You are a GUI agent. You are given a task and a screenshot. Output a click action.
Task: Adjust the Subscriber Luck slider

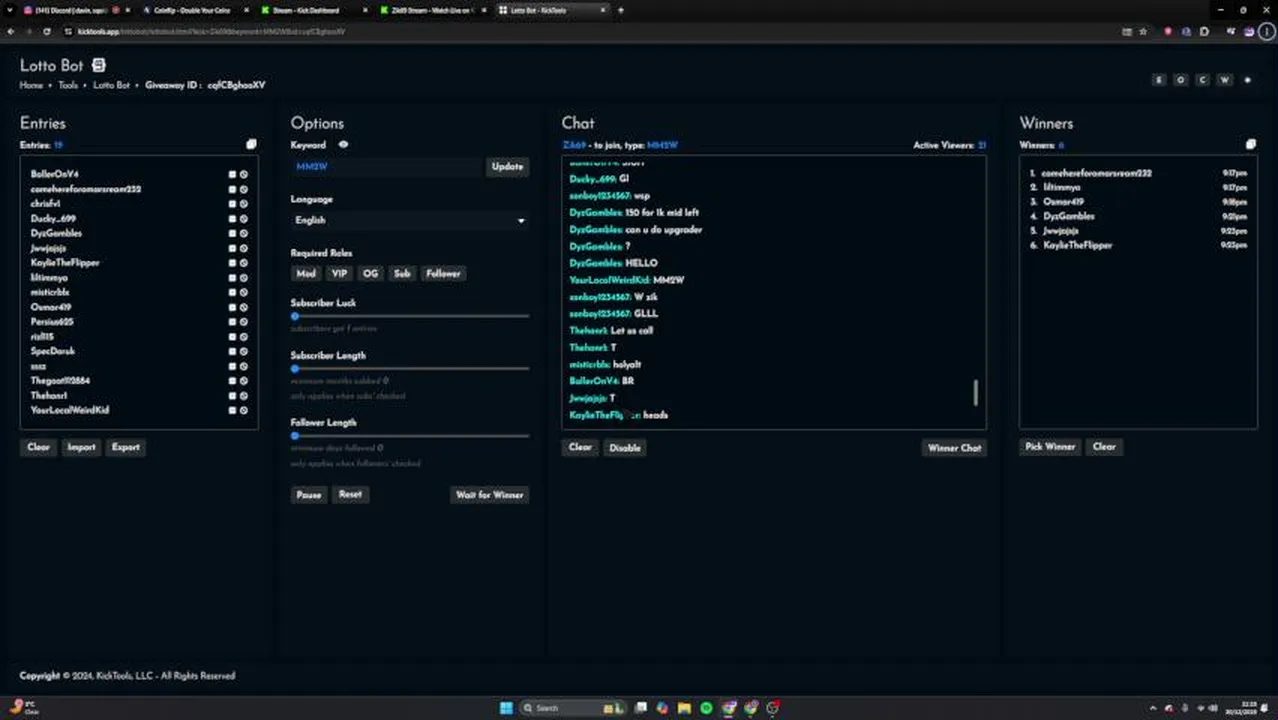[410, 316]
